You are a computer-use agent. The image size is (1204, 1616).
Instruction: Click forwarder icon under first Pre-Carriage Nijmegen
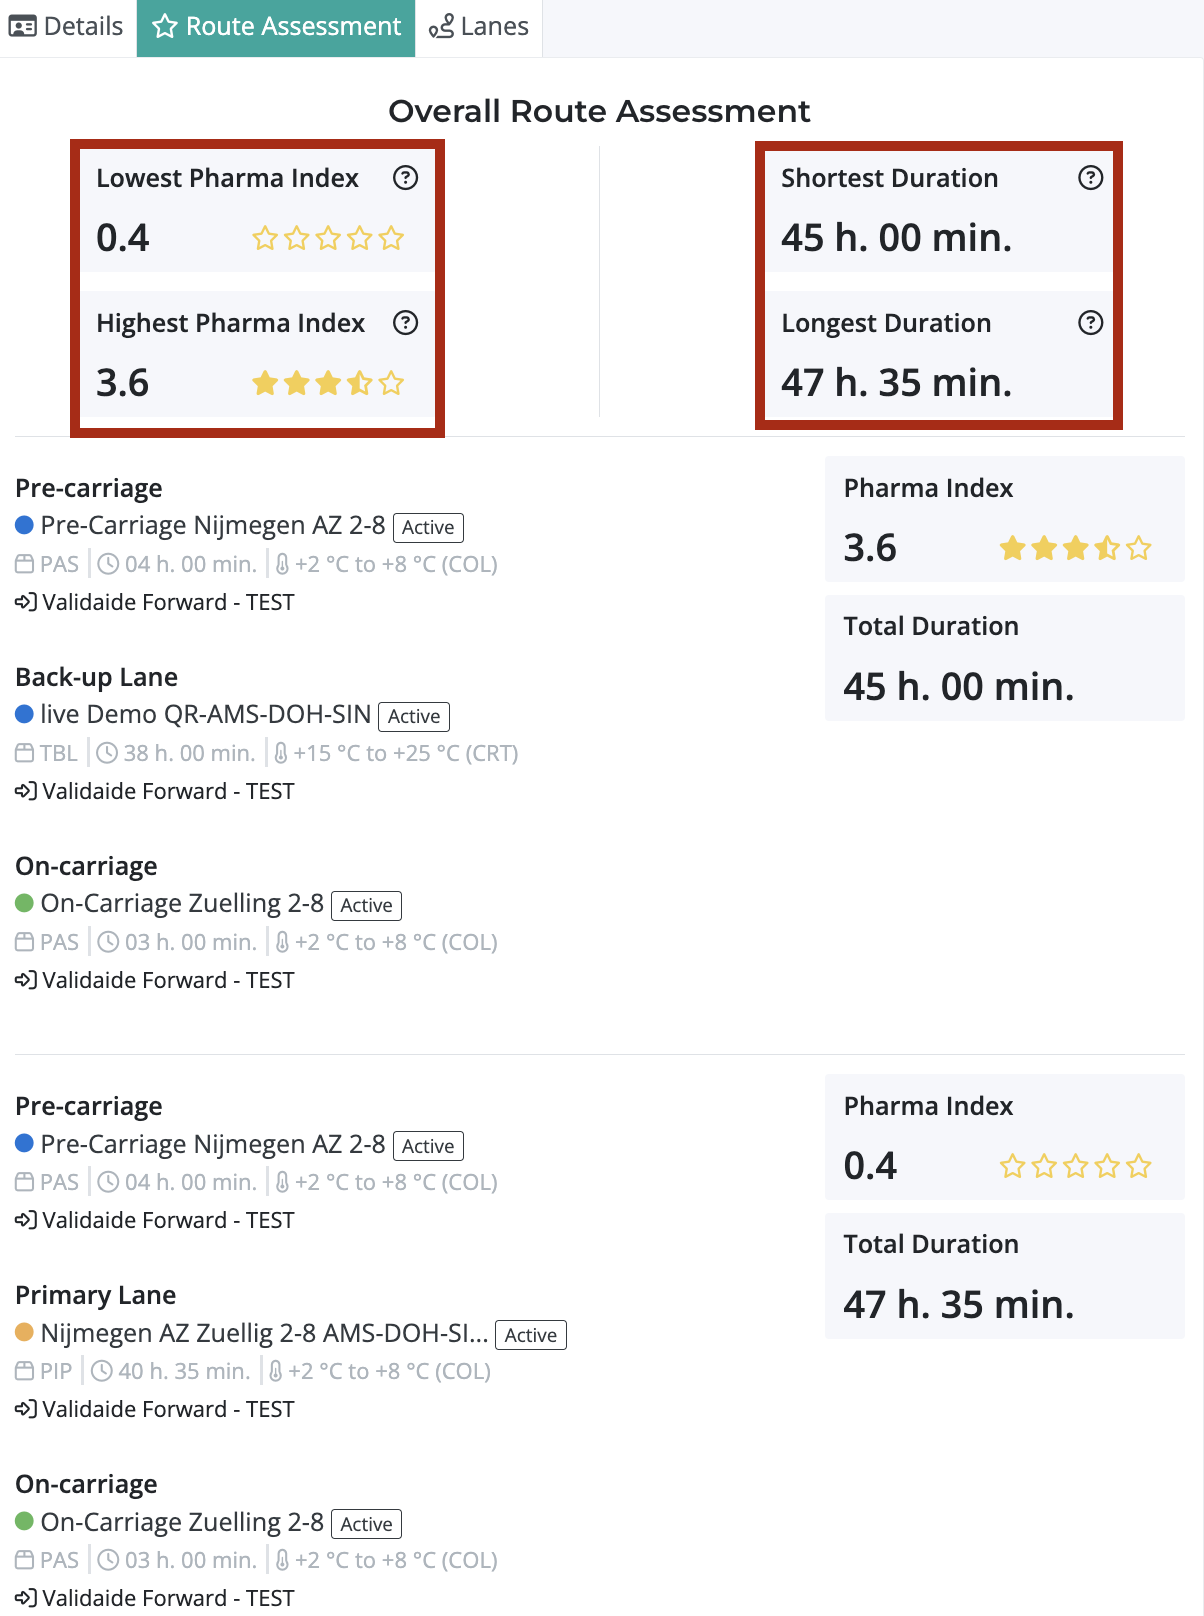(25, 602)
